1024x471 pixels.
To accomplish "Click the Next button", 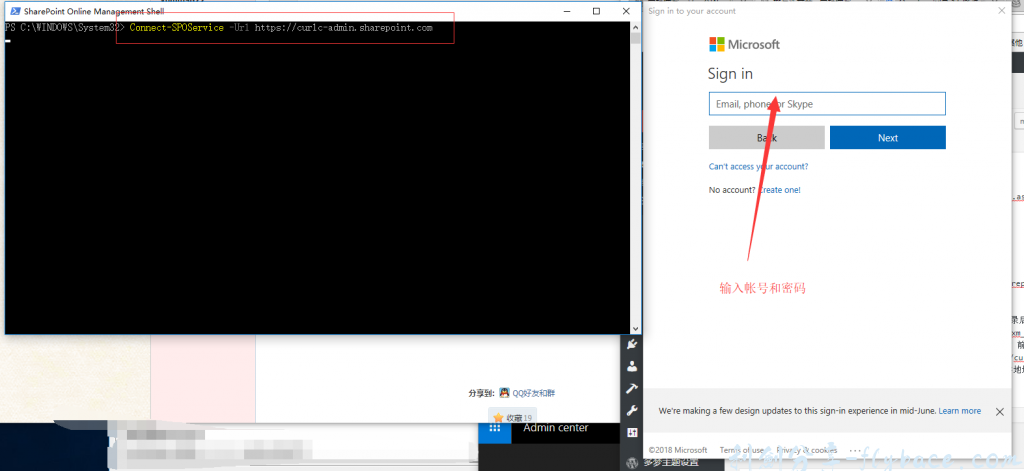I will (x=887, y=138).
